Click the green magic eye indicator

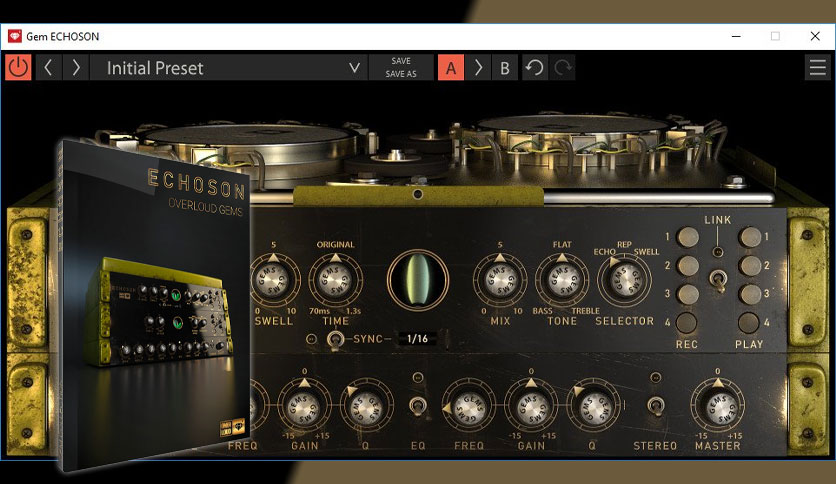pyautogui.click(x=418, y=280)
